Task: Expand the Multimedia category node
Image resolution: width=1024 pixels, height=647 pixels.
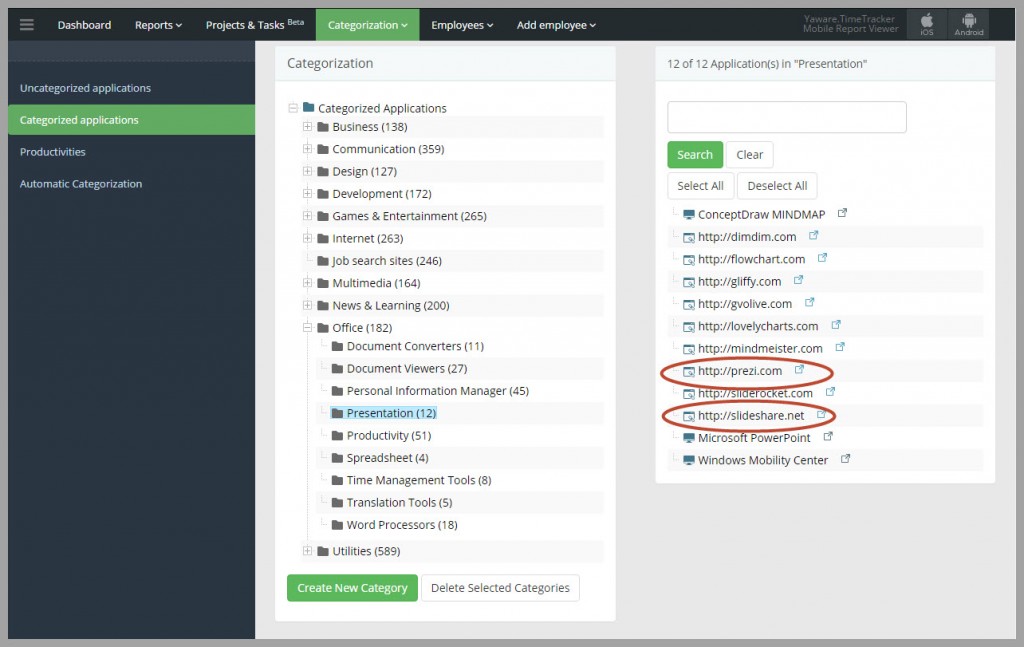Action: [x=307, y=283]
